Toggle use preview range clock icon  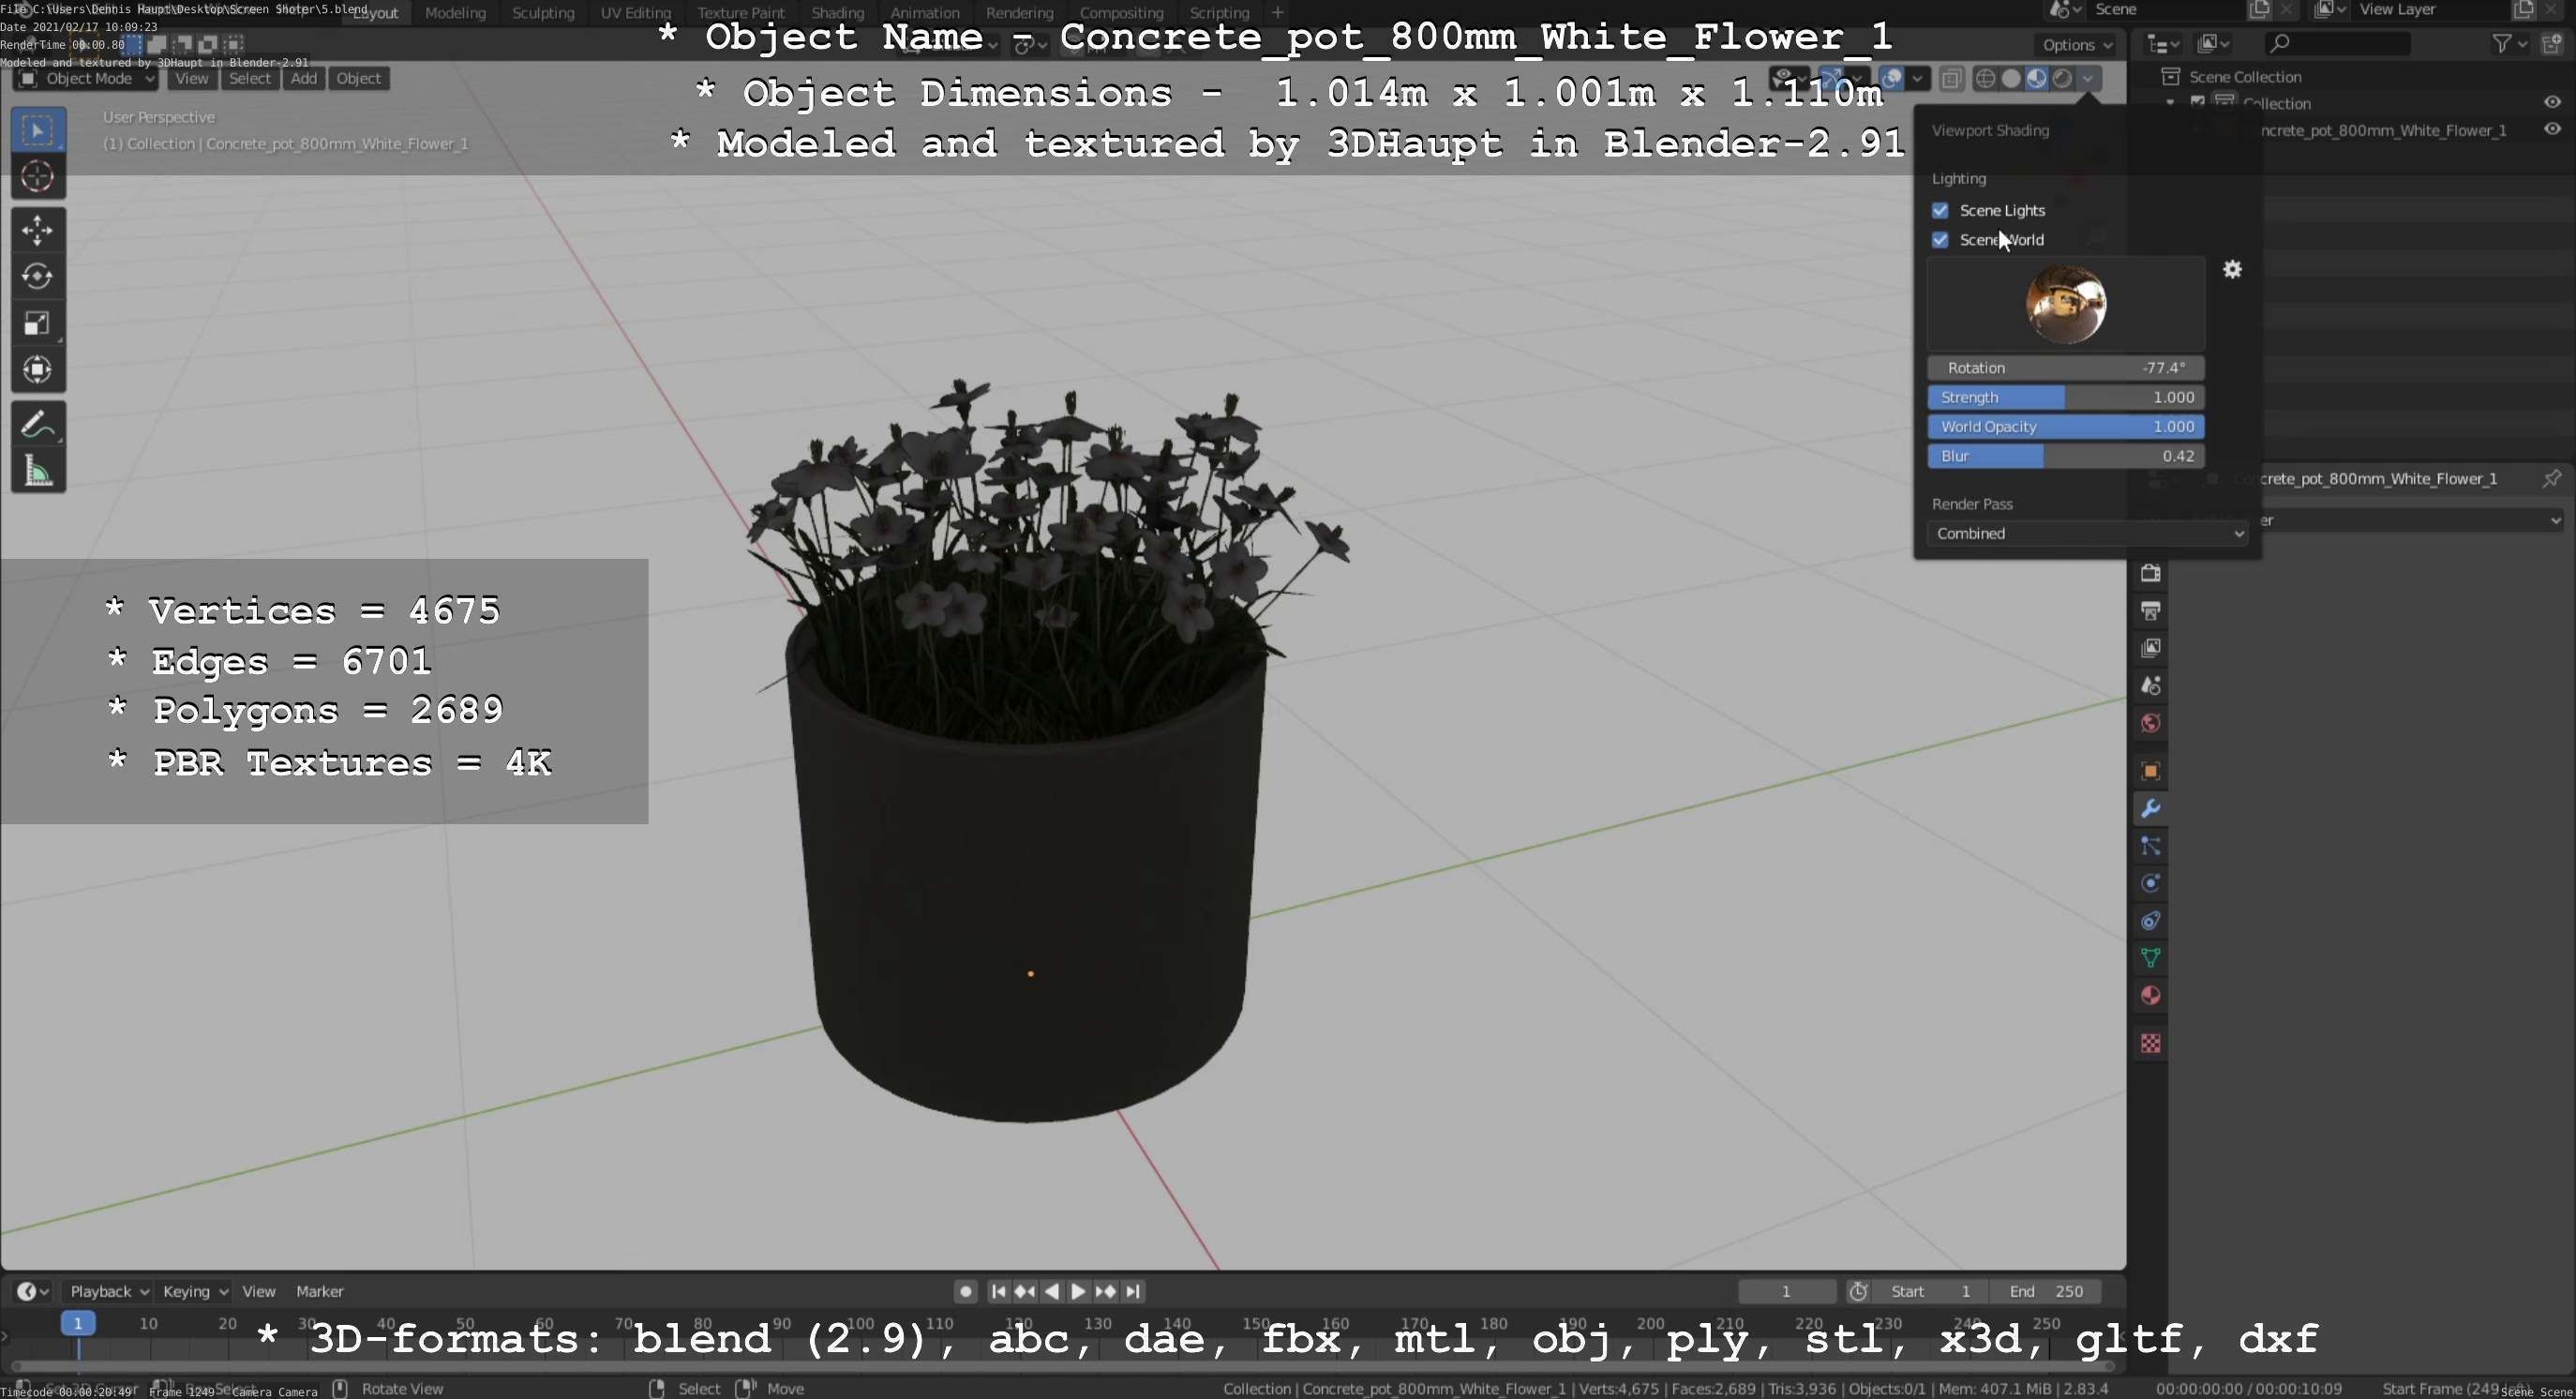(x=1858, y=1291)
